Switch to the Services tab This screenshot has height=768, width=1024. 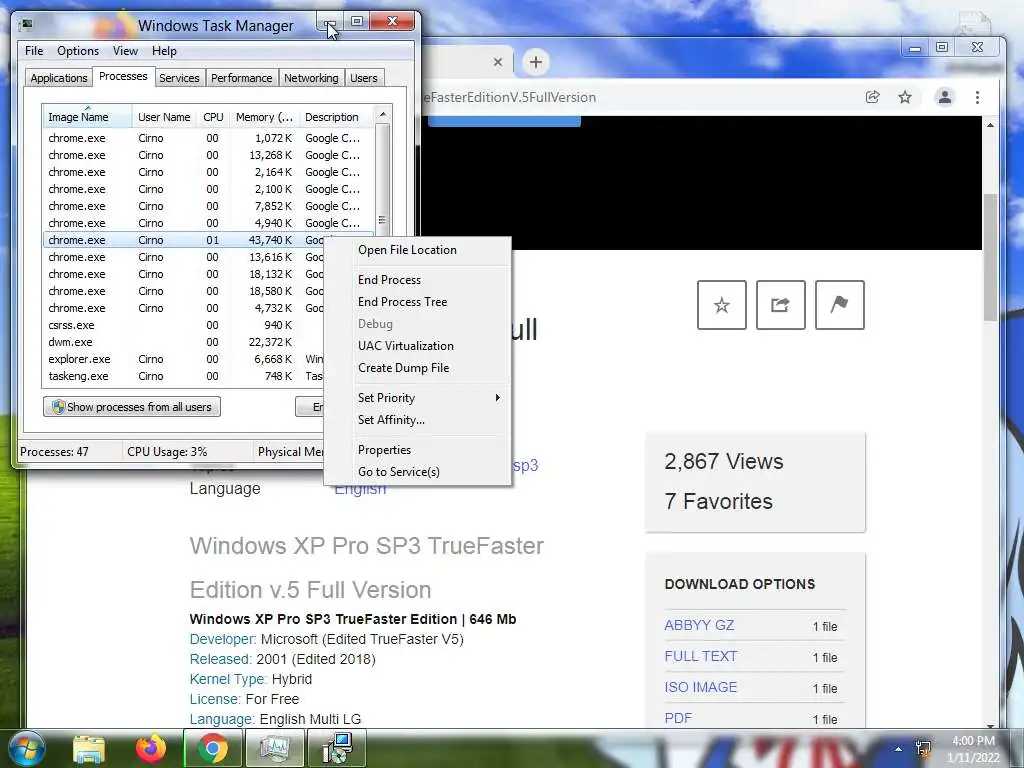[179, 78]
